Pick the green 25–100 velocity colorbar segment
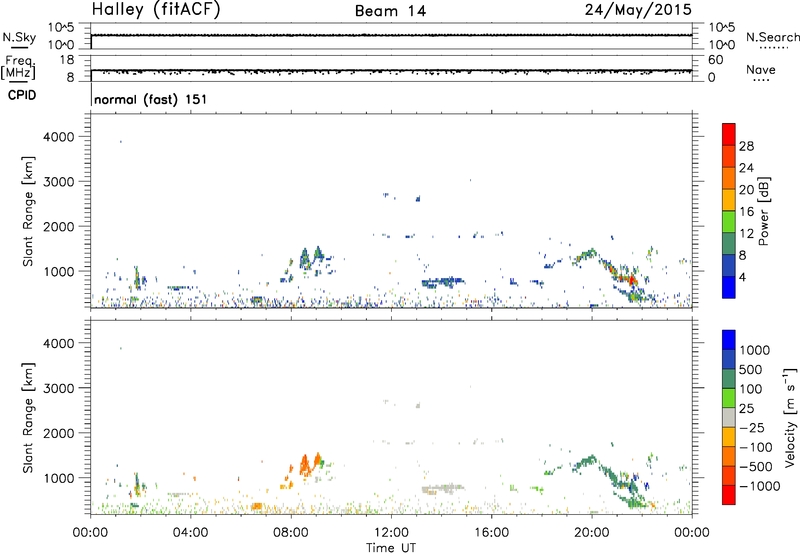Viewport: 800px width, 554px height. pyautogui.click(x=729, y=398)
